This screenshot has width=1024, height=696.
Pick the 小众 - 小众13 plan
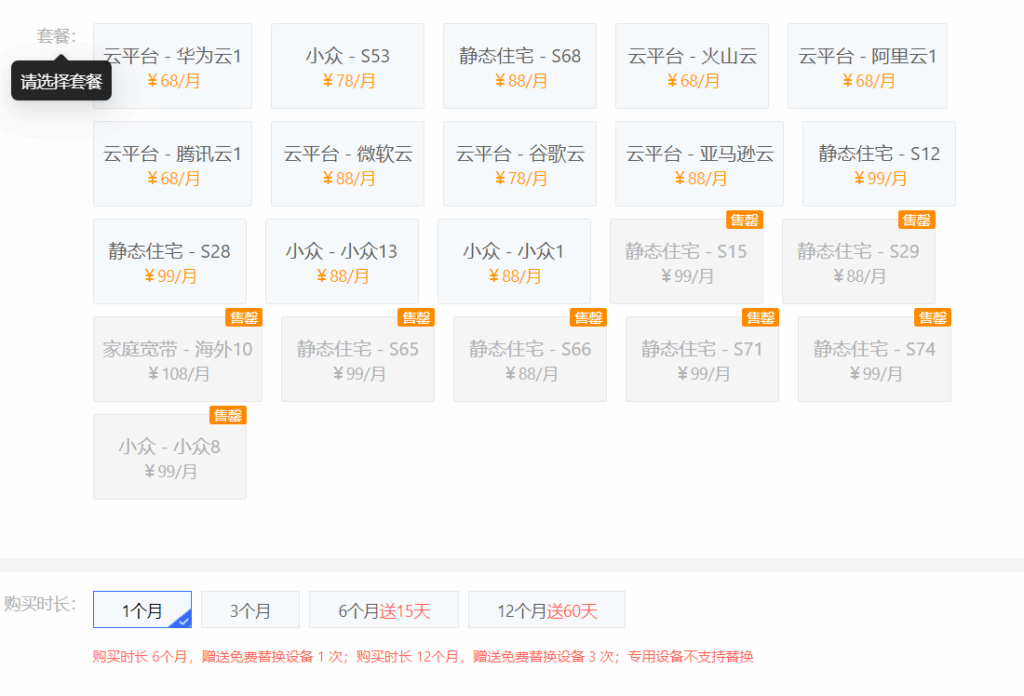pyautogui.click(x=342, y=261)
